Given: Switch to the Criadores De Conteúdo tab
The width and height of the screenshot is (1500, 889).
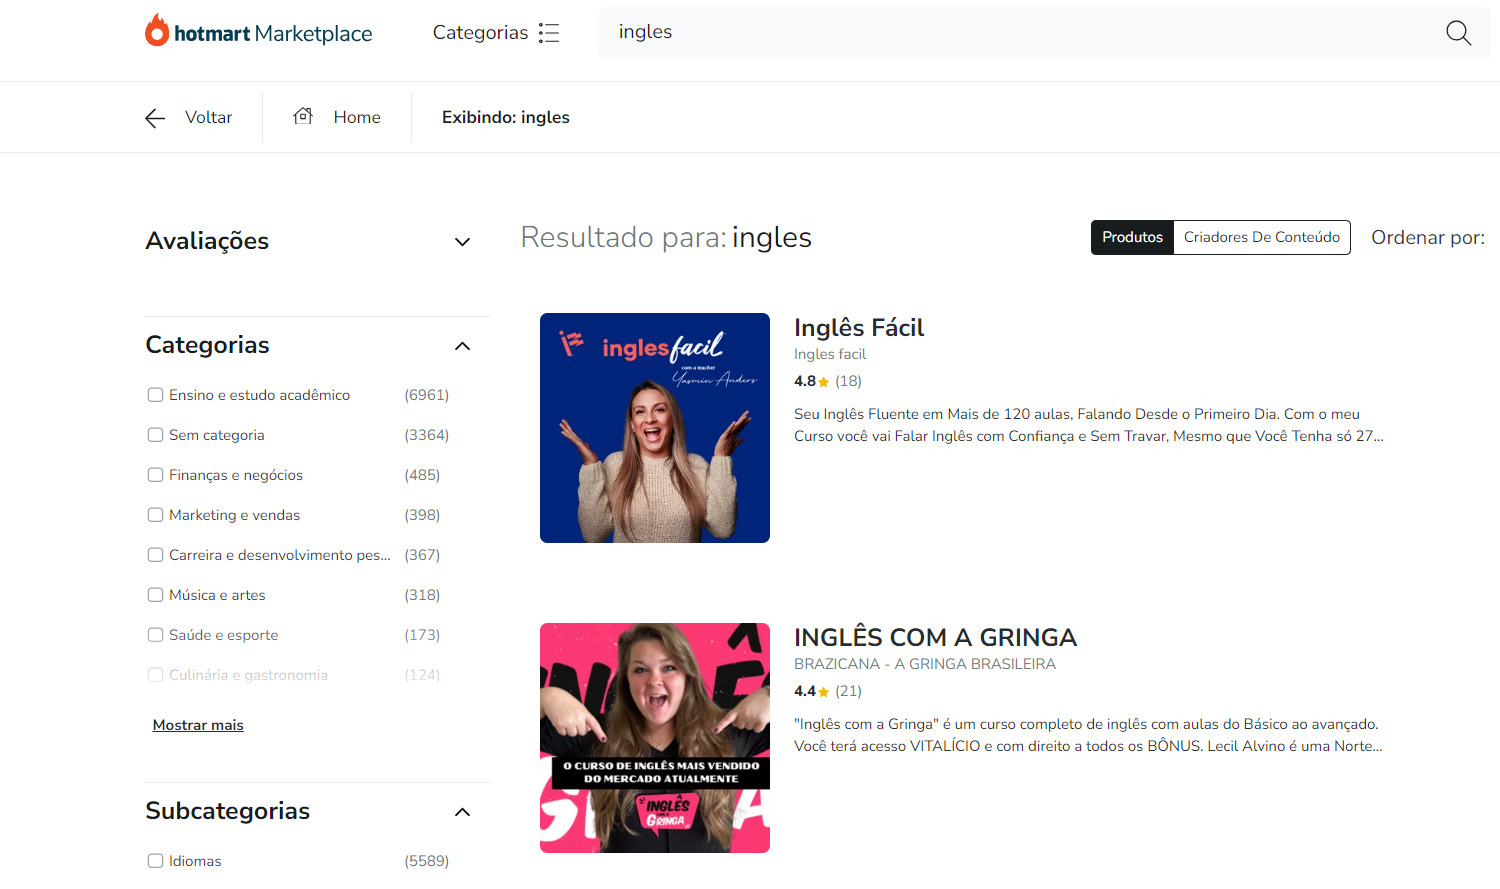Looking at the screenshot, I should point(1262,237).
